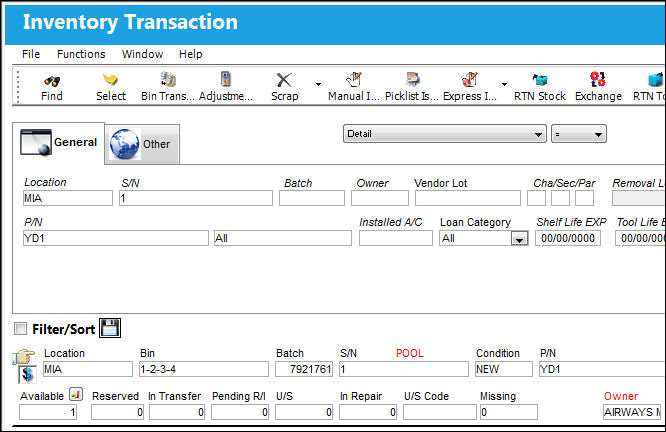
Task: Click the result S/N field under POOL
Action: pyautogui.click(x=404, y=369)
